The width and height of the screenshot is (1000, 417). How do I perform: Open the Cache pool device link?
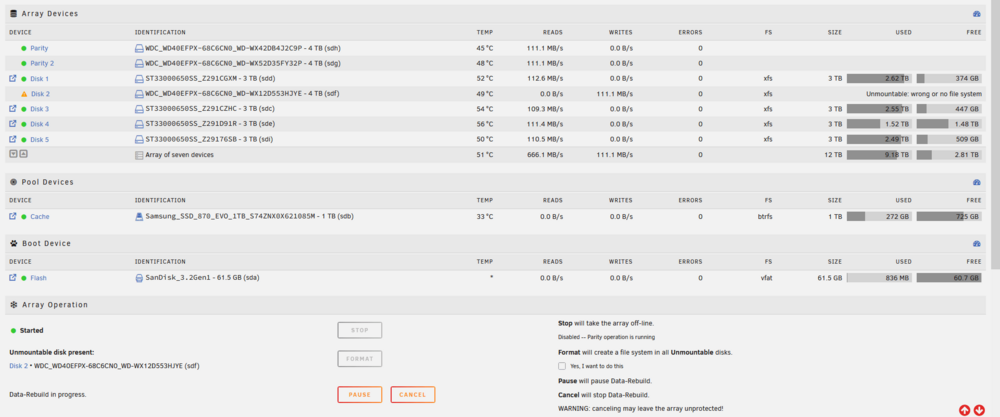pyautogui.click(x=40, y=217)
